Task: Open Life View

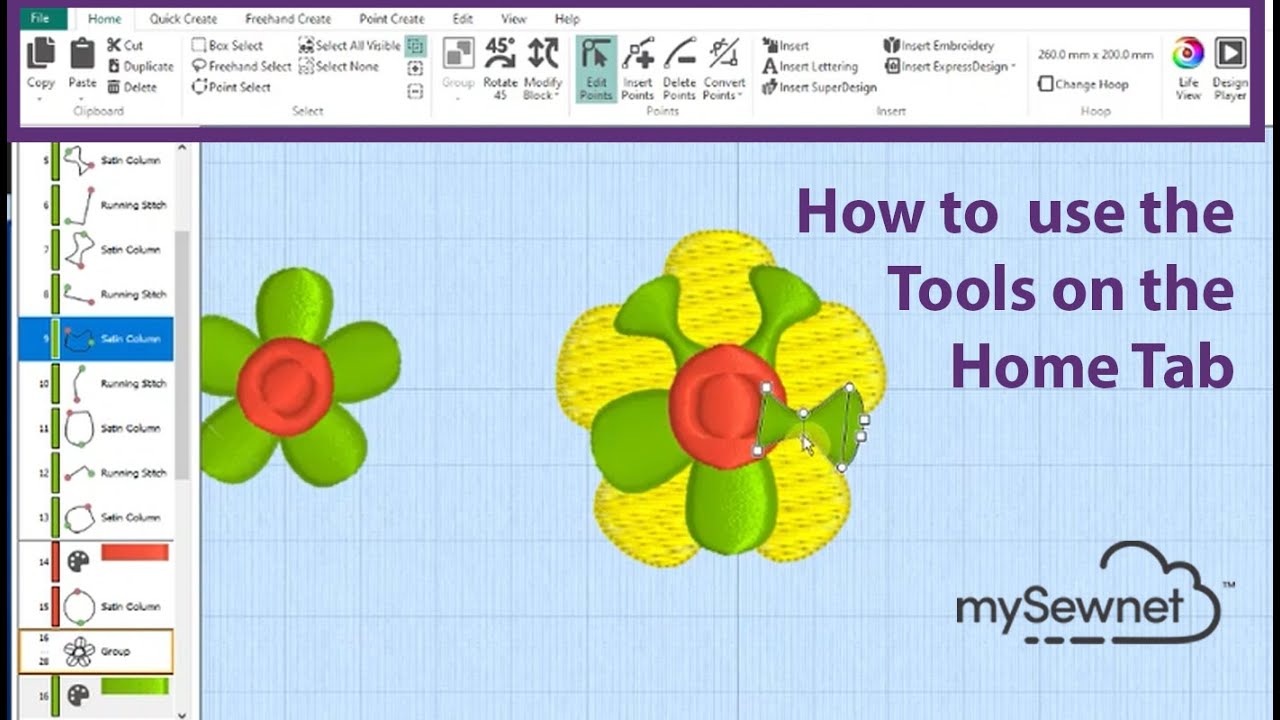Action: 1188,68
